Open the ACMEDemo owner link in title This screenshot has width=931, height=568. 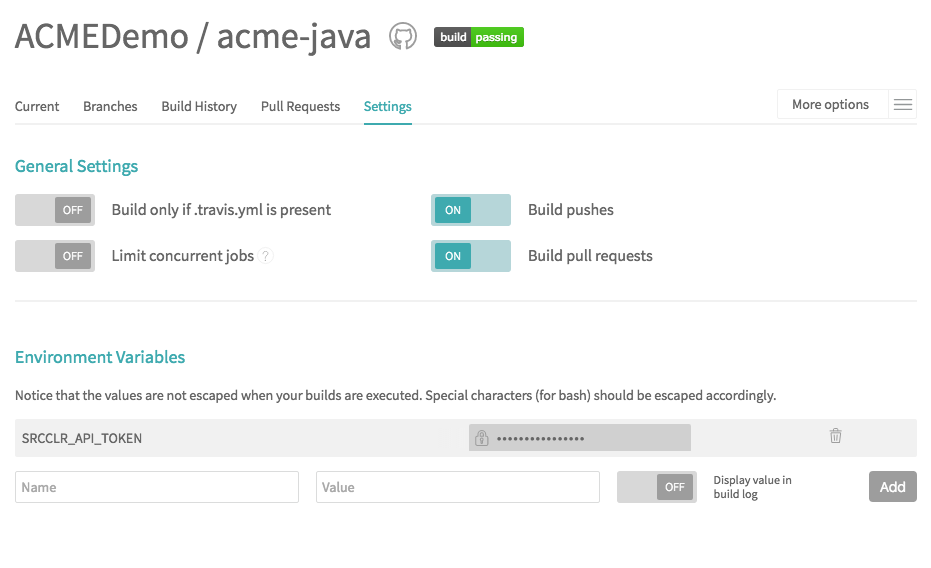point(102,36)
